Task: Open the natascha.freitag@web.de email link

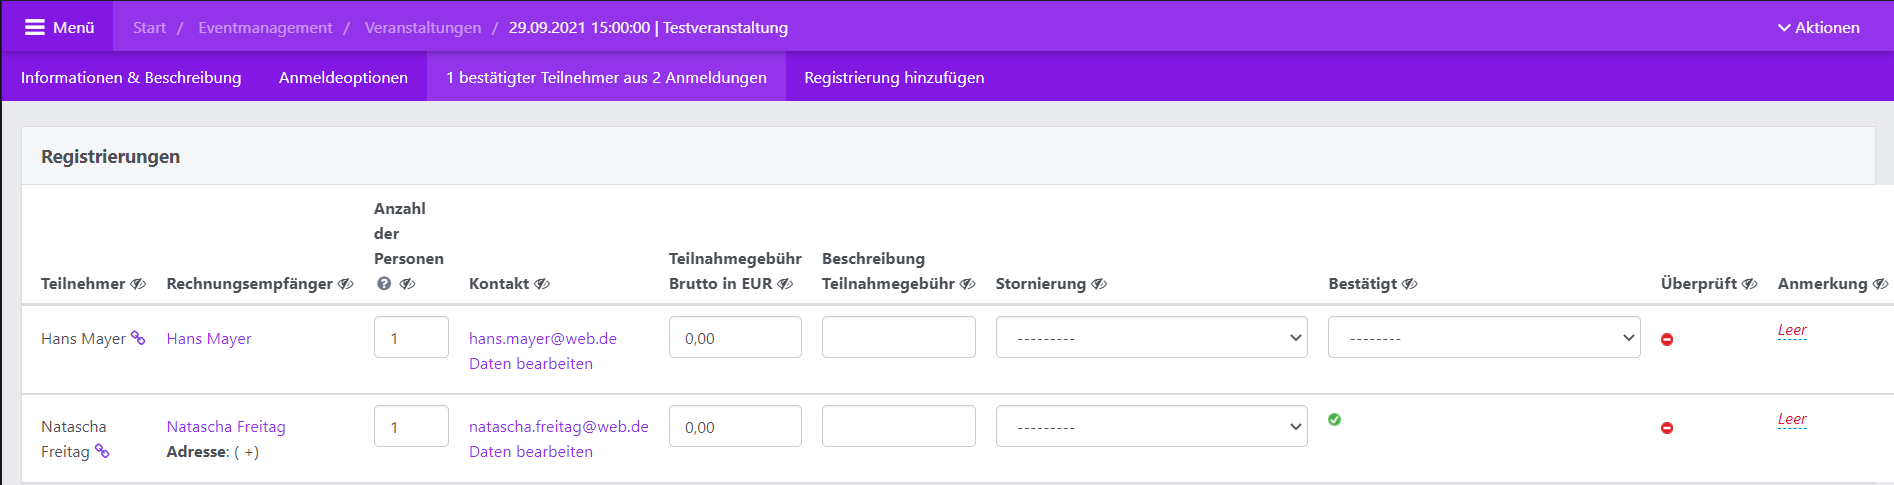Action: coord(559,426)
